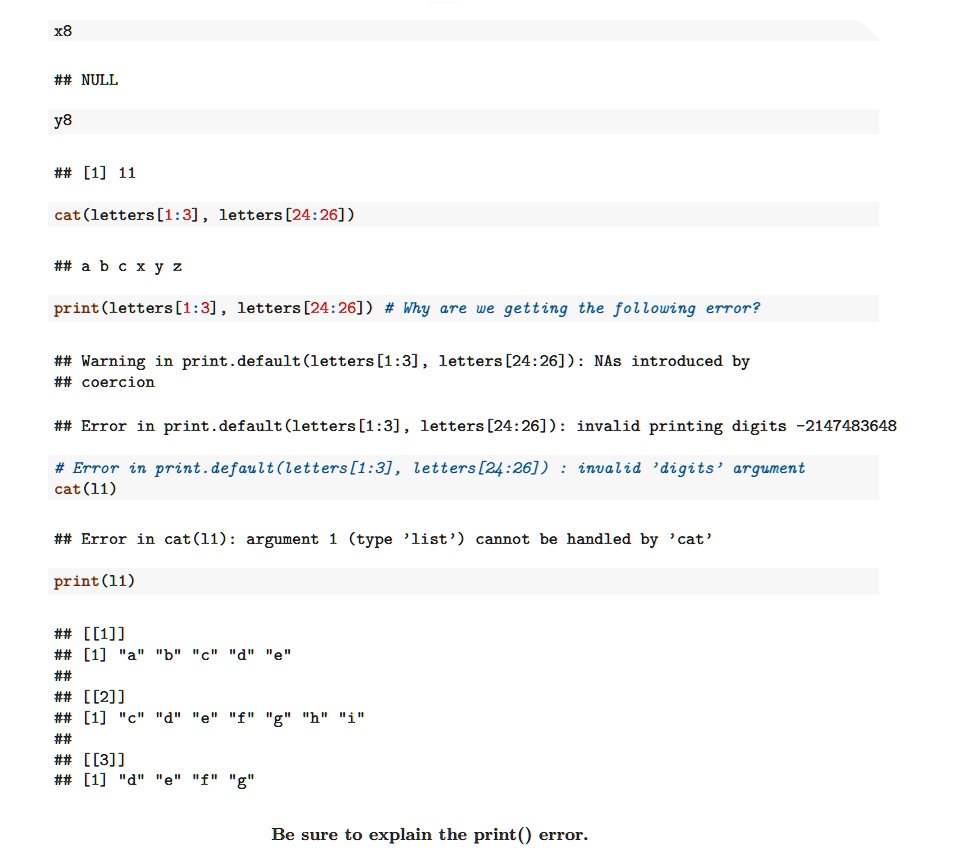963x865 pixels.
Task: Click the 'invalid printing digits' error line
Action: [x=475, y=426]
